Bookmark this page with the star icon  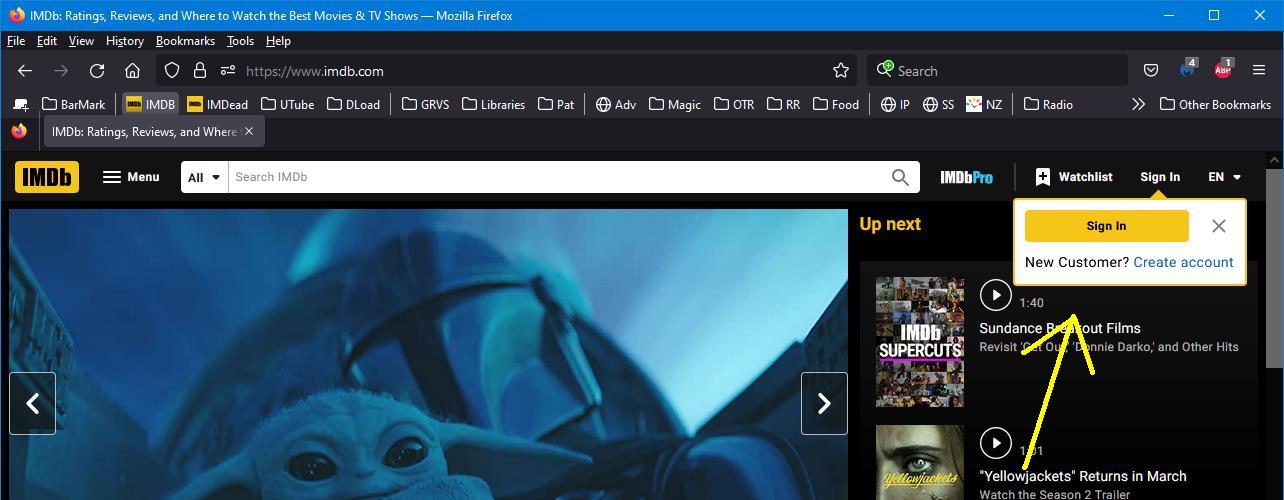[x=841, y=71]
